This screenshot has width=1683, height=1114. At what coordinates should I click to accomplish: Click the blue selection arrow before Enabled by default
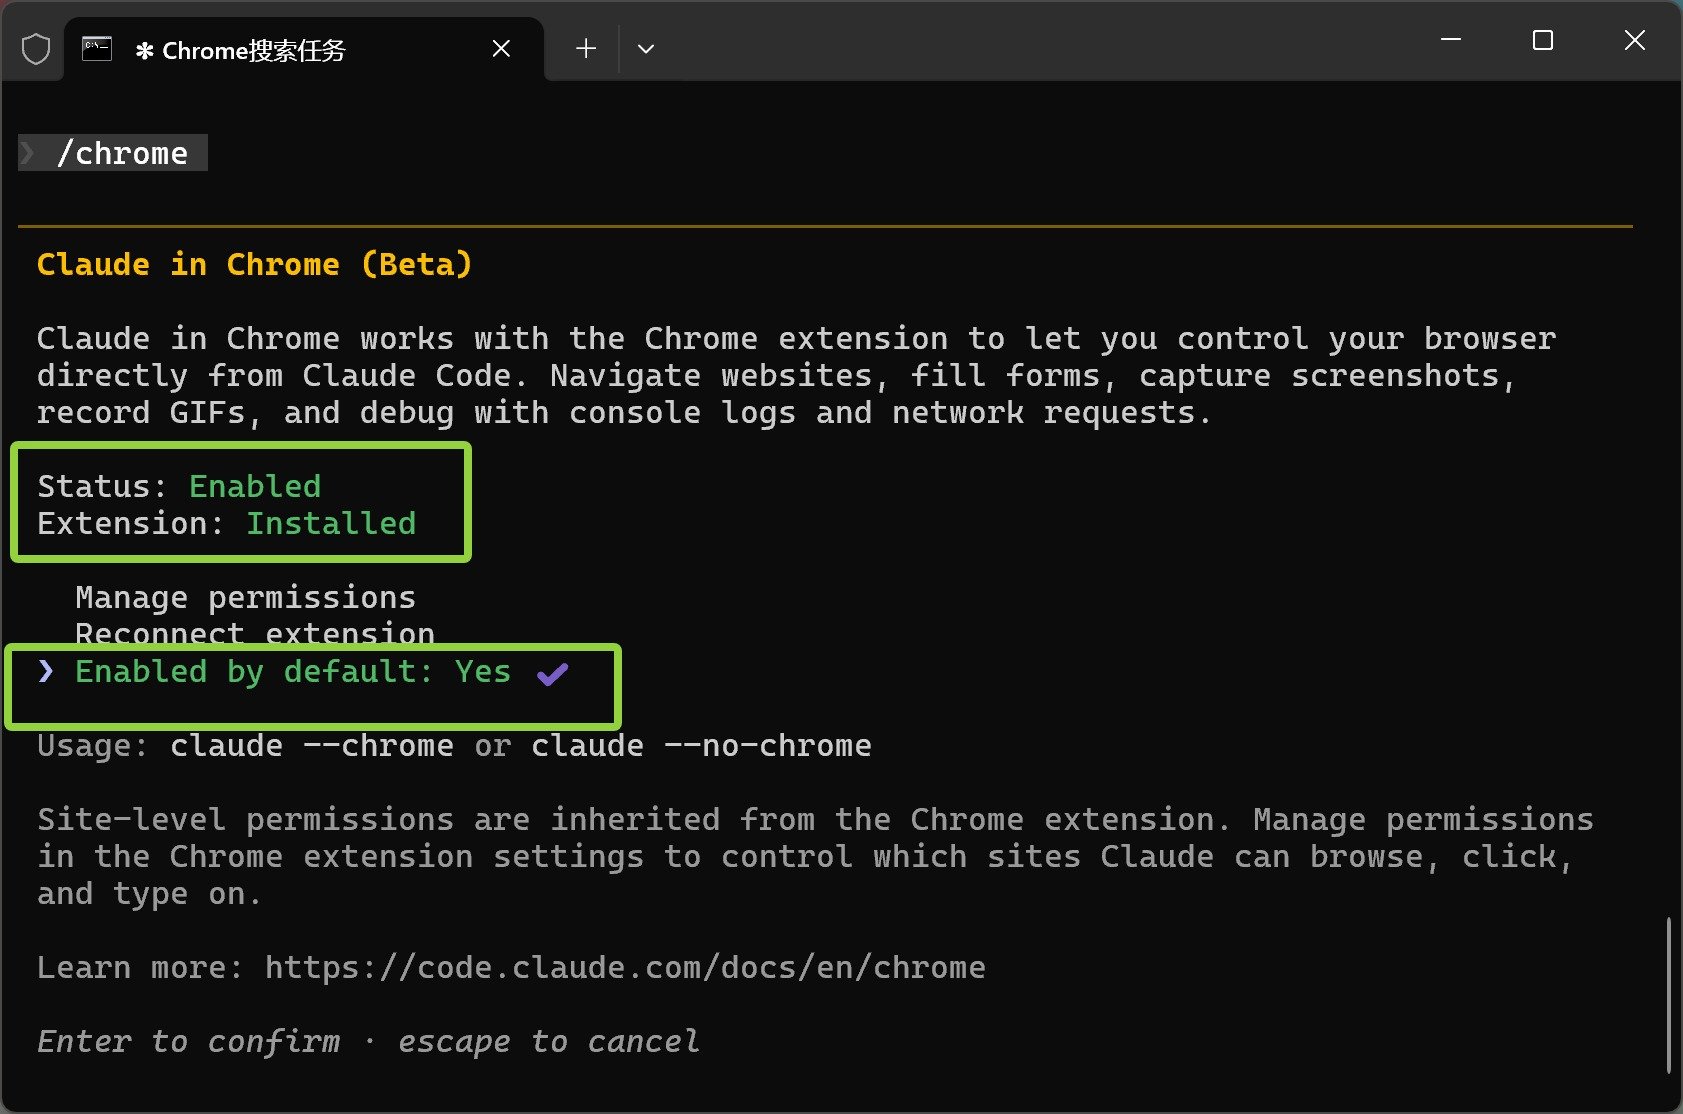[45, 671]
